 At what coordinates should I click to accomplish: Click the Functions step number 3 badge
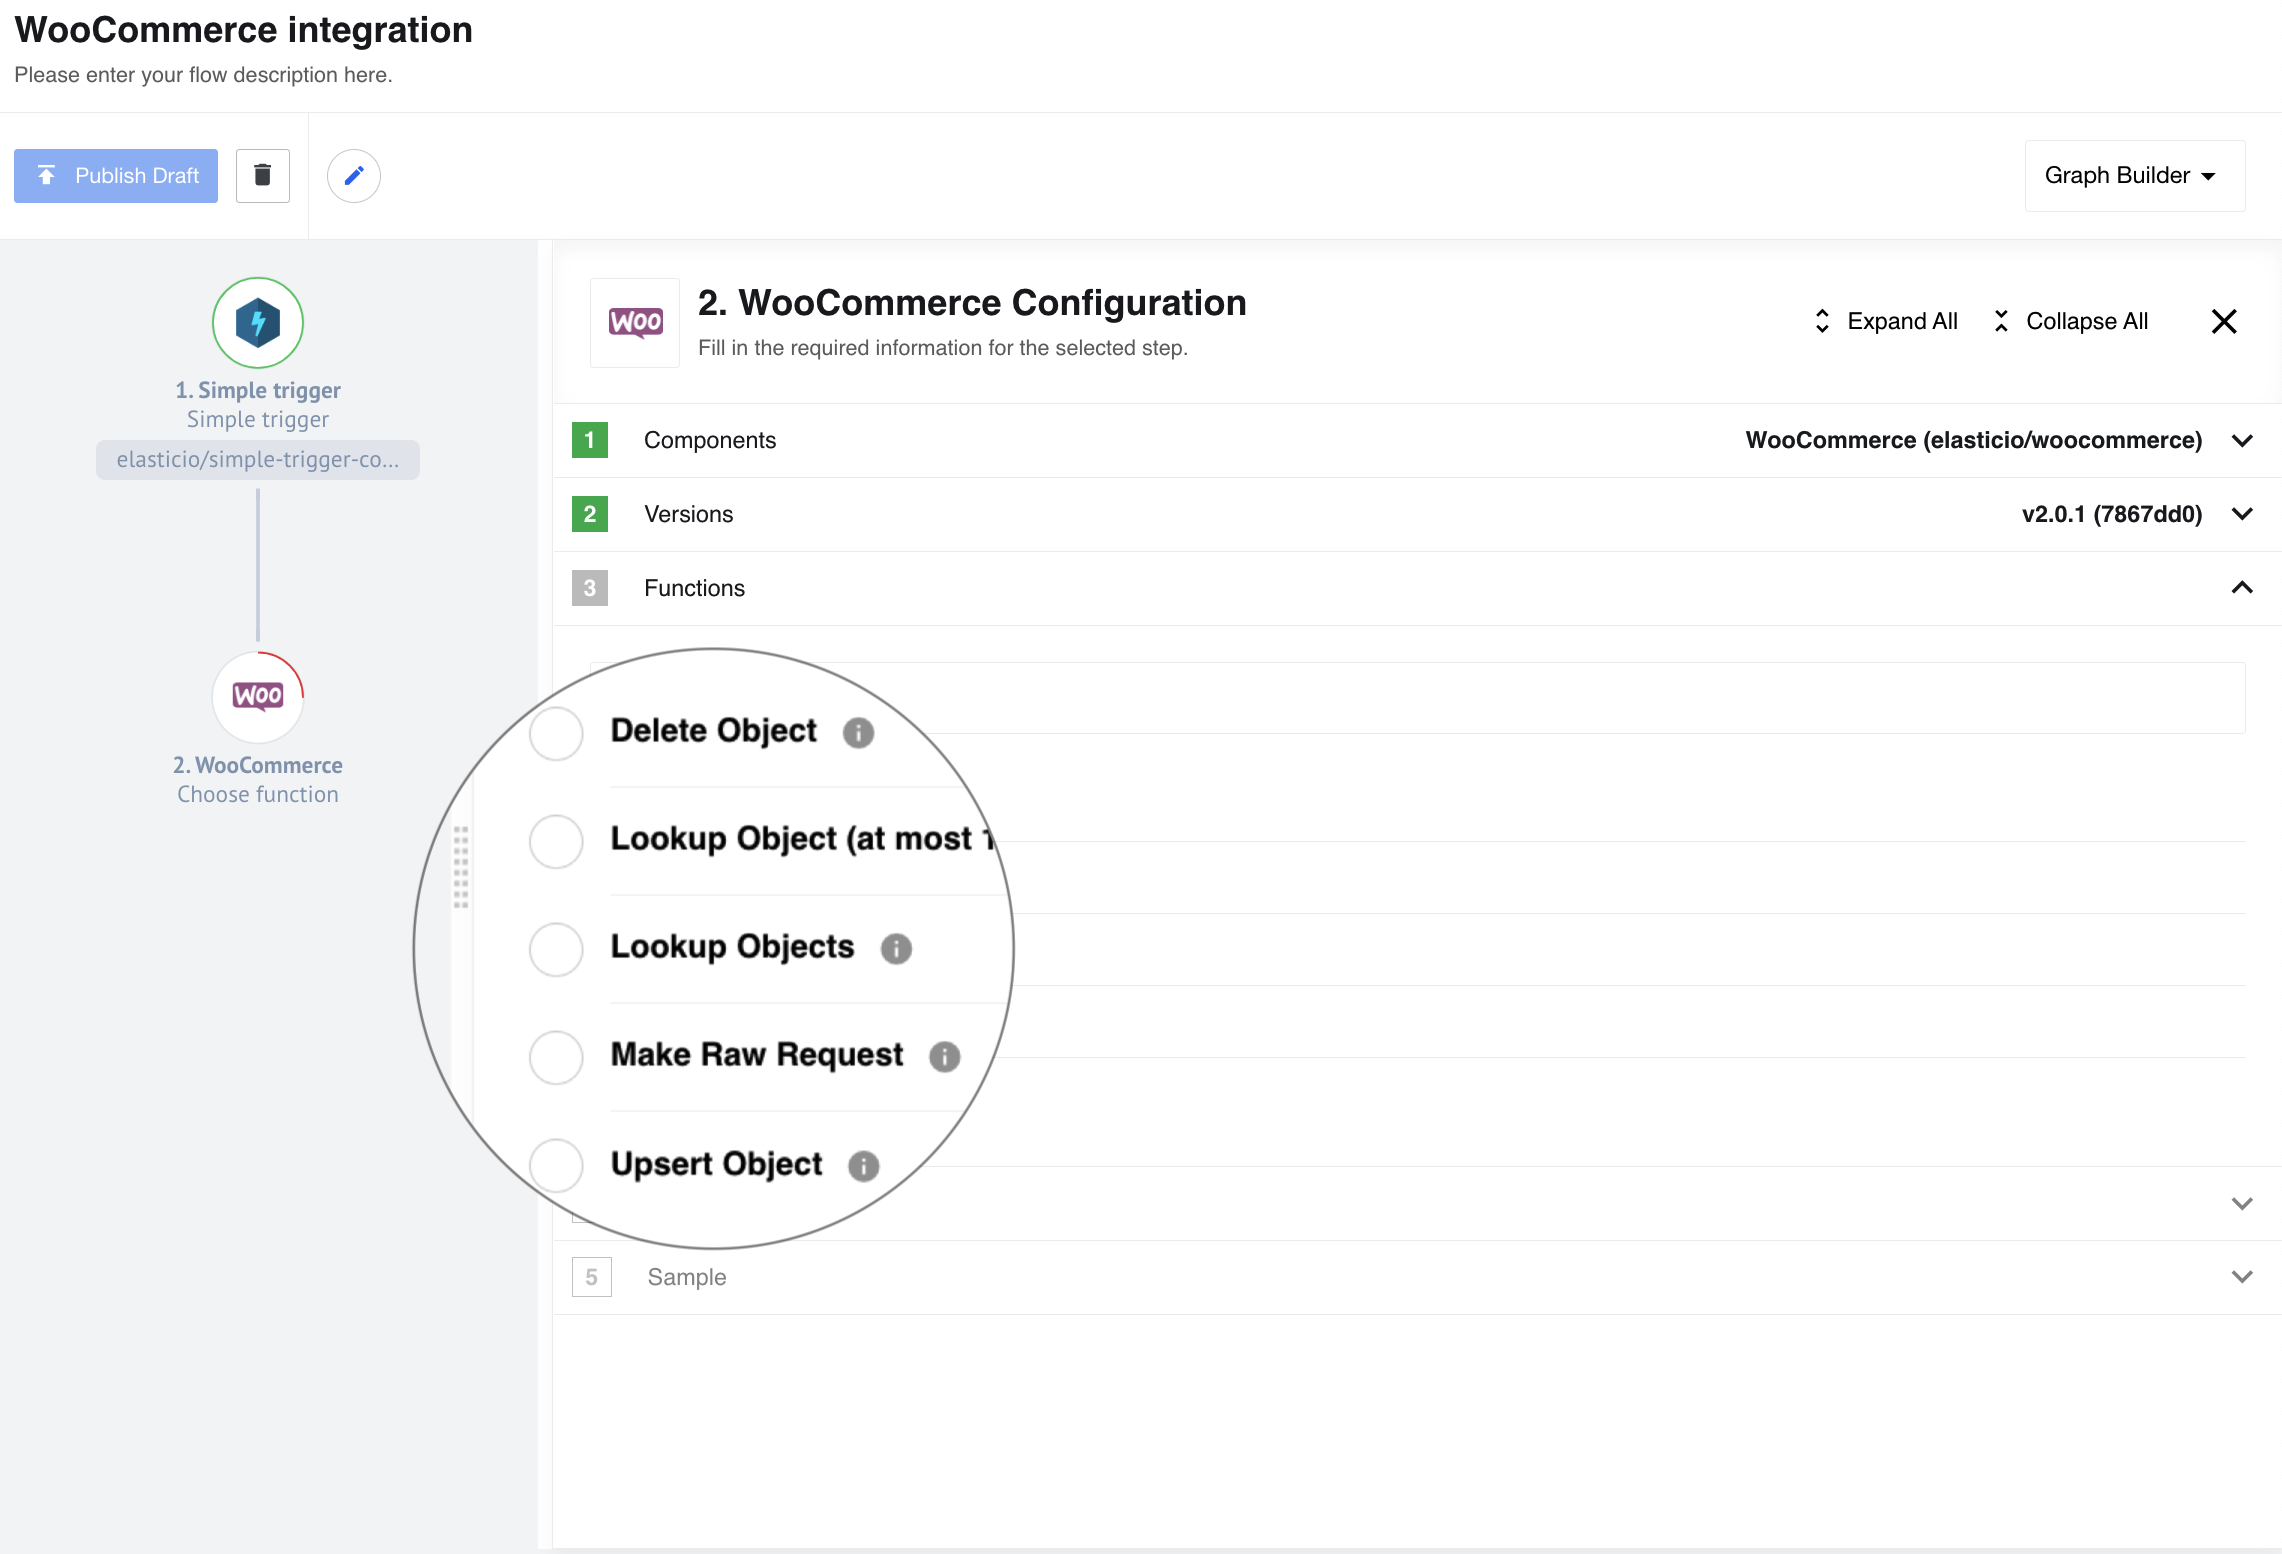point(590,588)
